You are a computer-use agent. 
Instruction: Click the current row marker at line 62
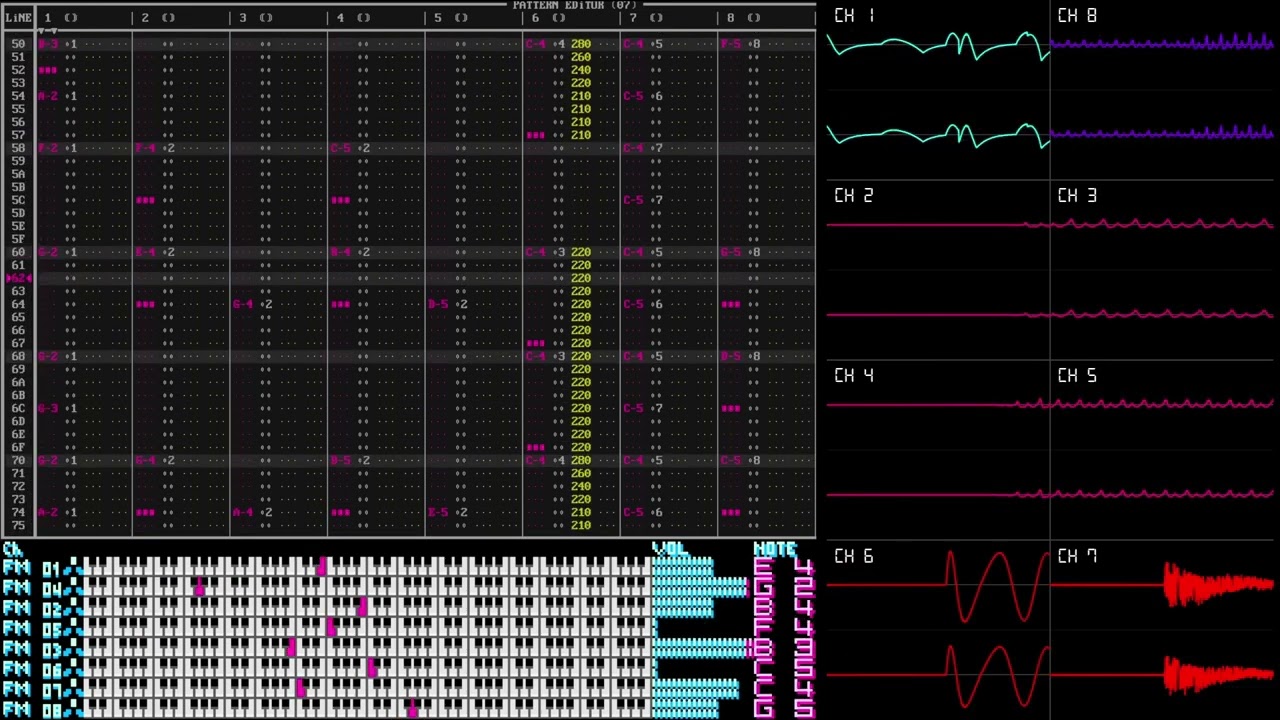[x=18, y=278]
